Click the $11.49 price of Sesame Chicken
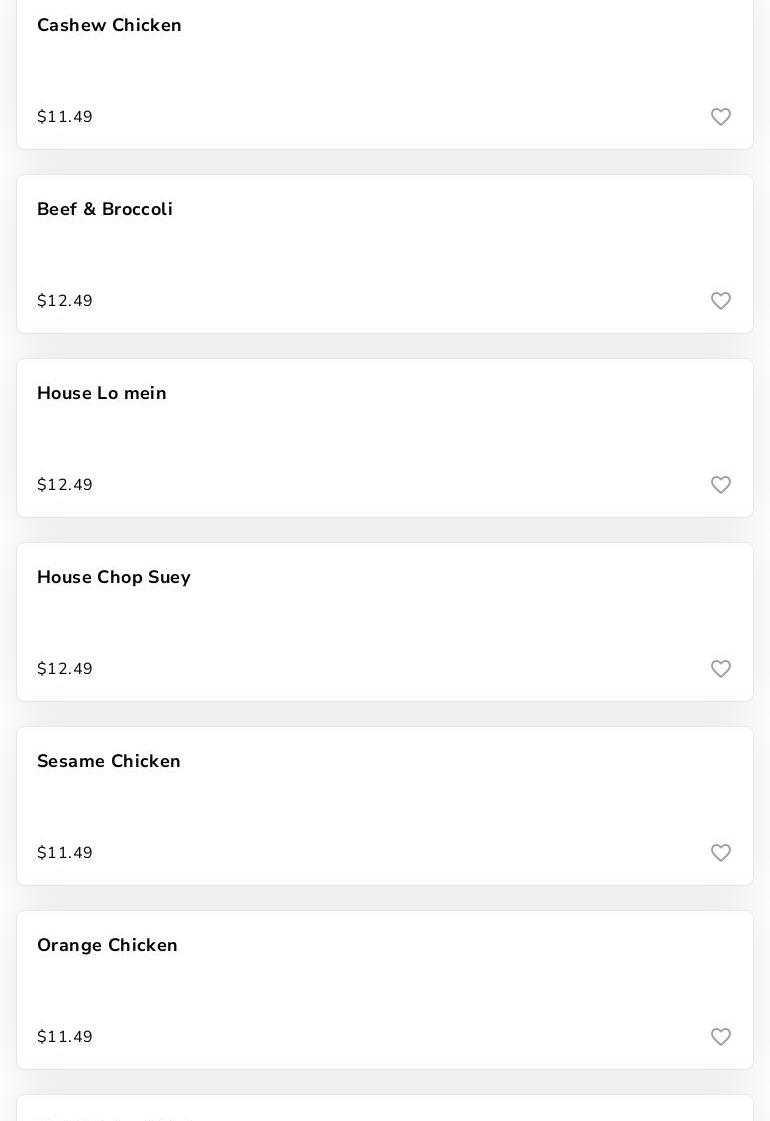The height and width of the screenshot is (1121, 770). 65,853
